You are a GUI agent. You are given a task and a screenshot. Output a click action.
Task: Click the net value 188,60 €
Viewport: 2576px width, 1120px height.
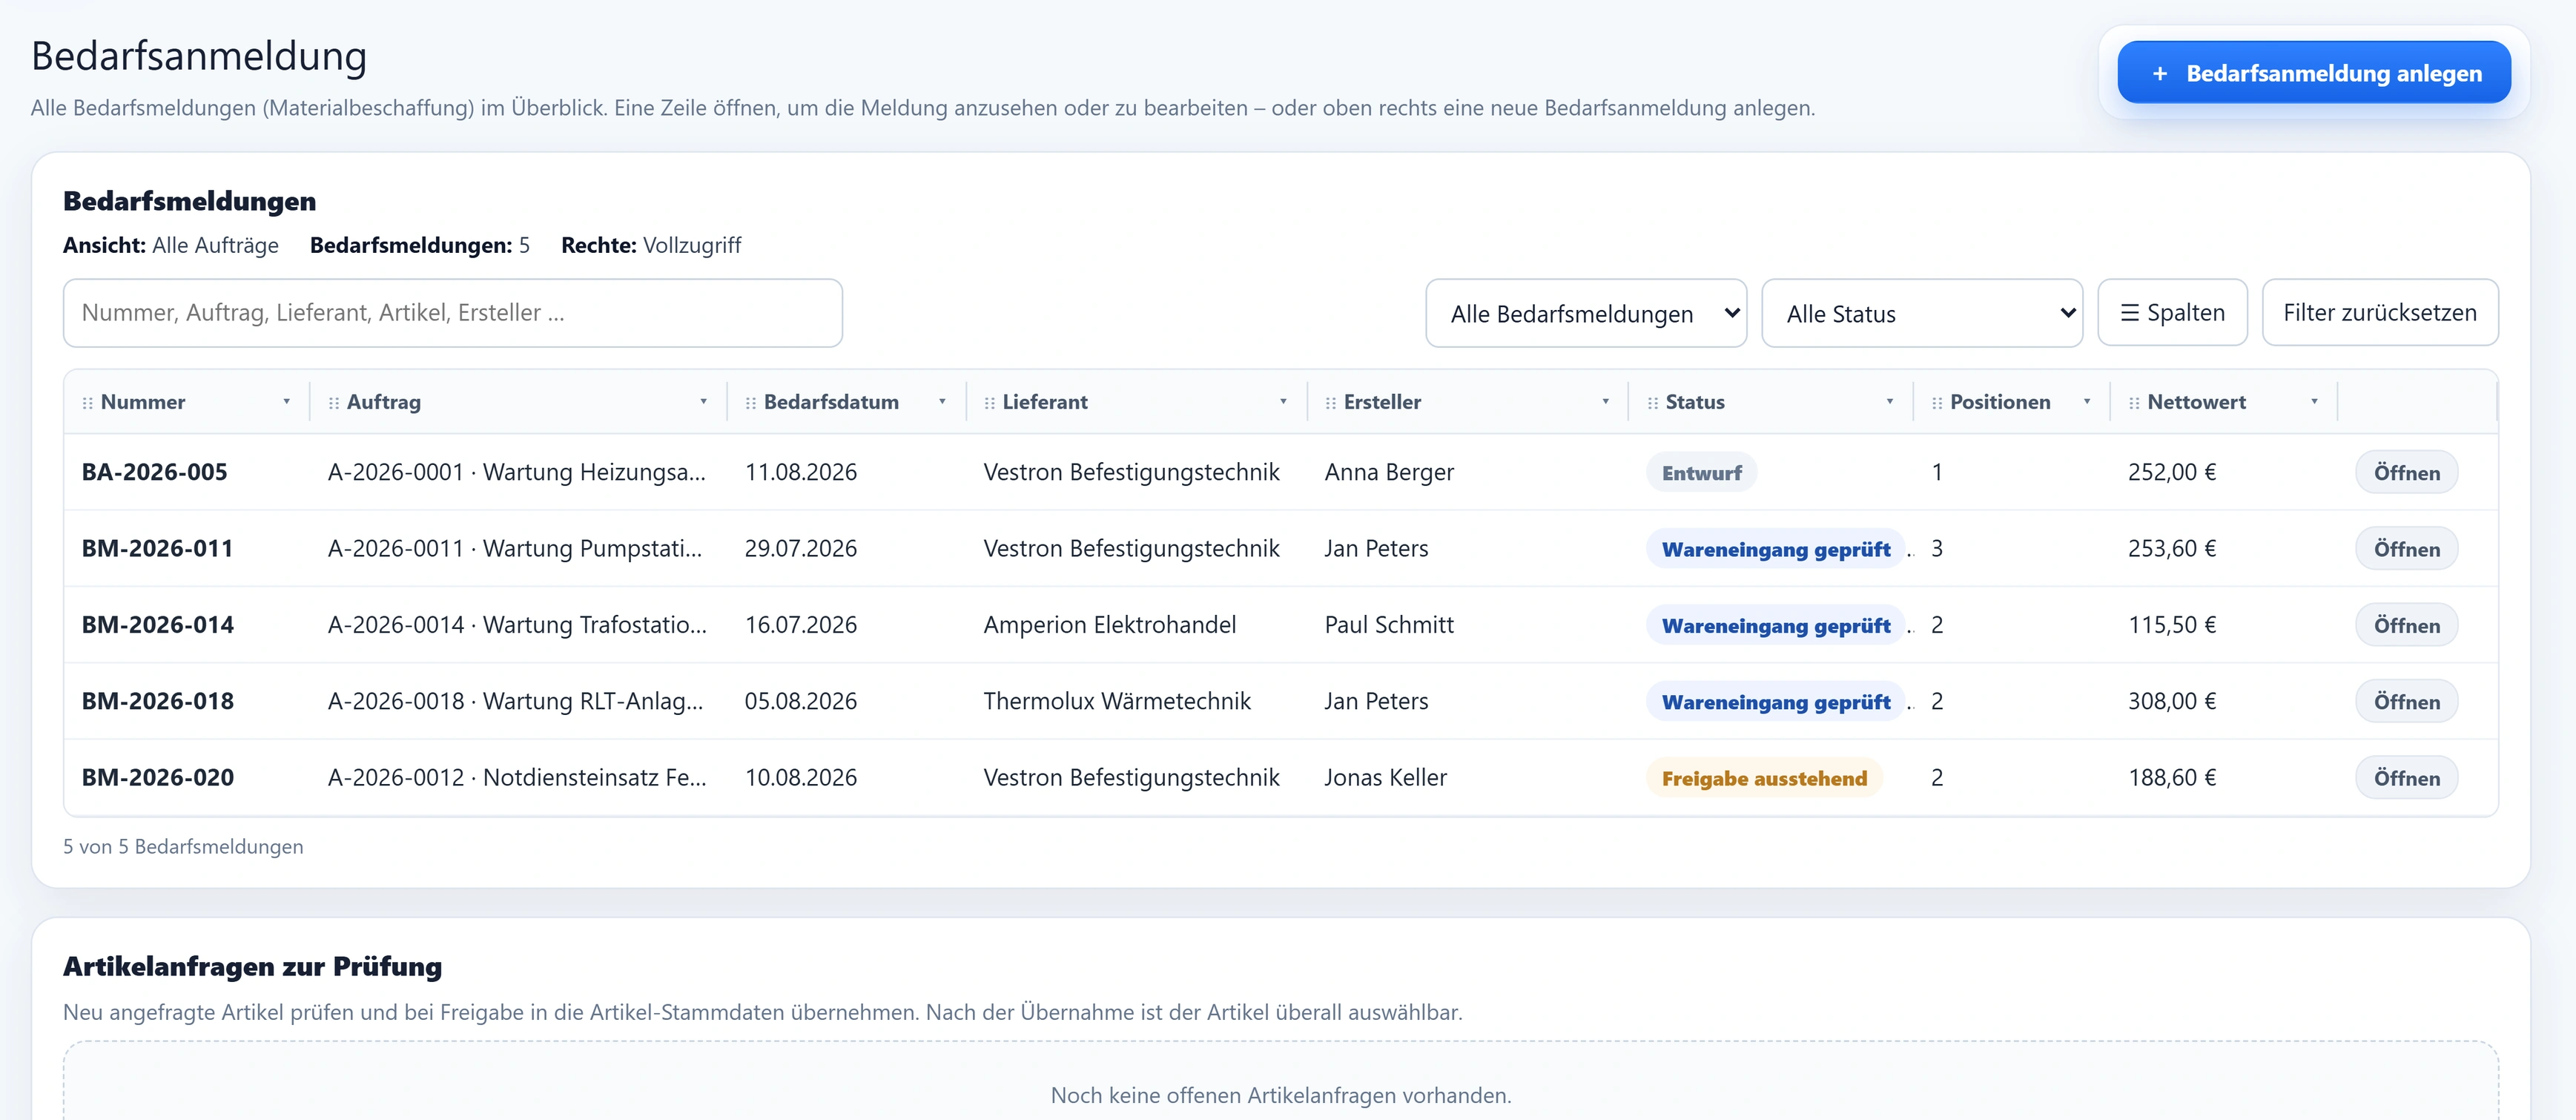click(2172, 777)
